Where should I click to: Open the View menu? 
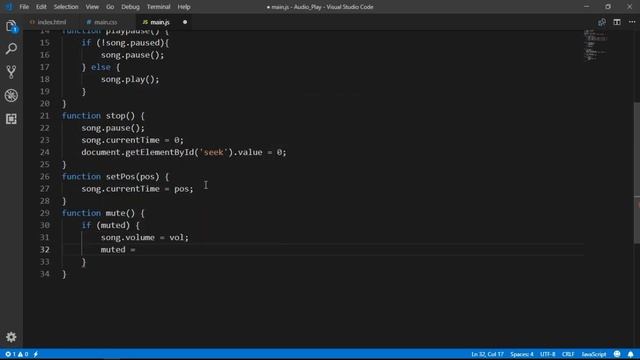(92, 7)
